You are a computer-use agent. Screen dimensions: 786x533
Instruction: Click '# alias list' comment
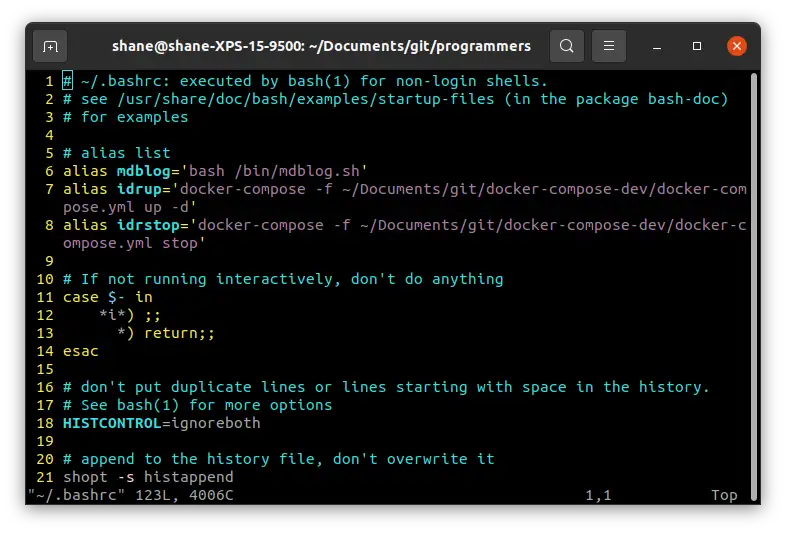pyautogui.click(x=116, y=153)
